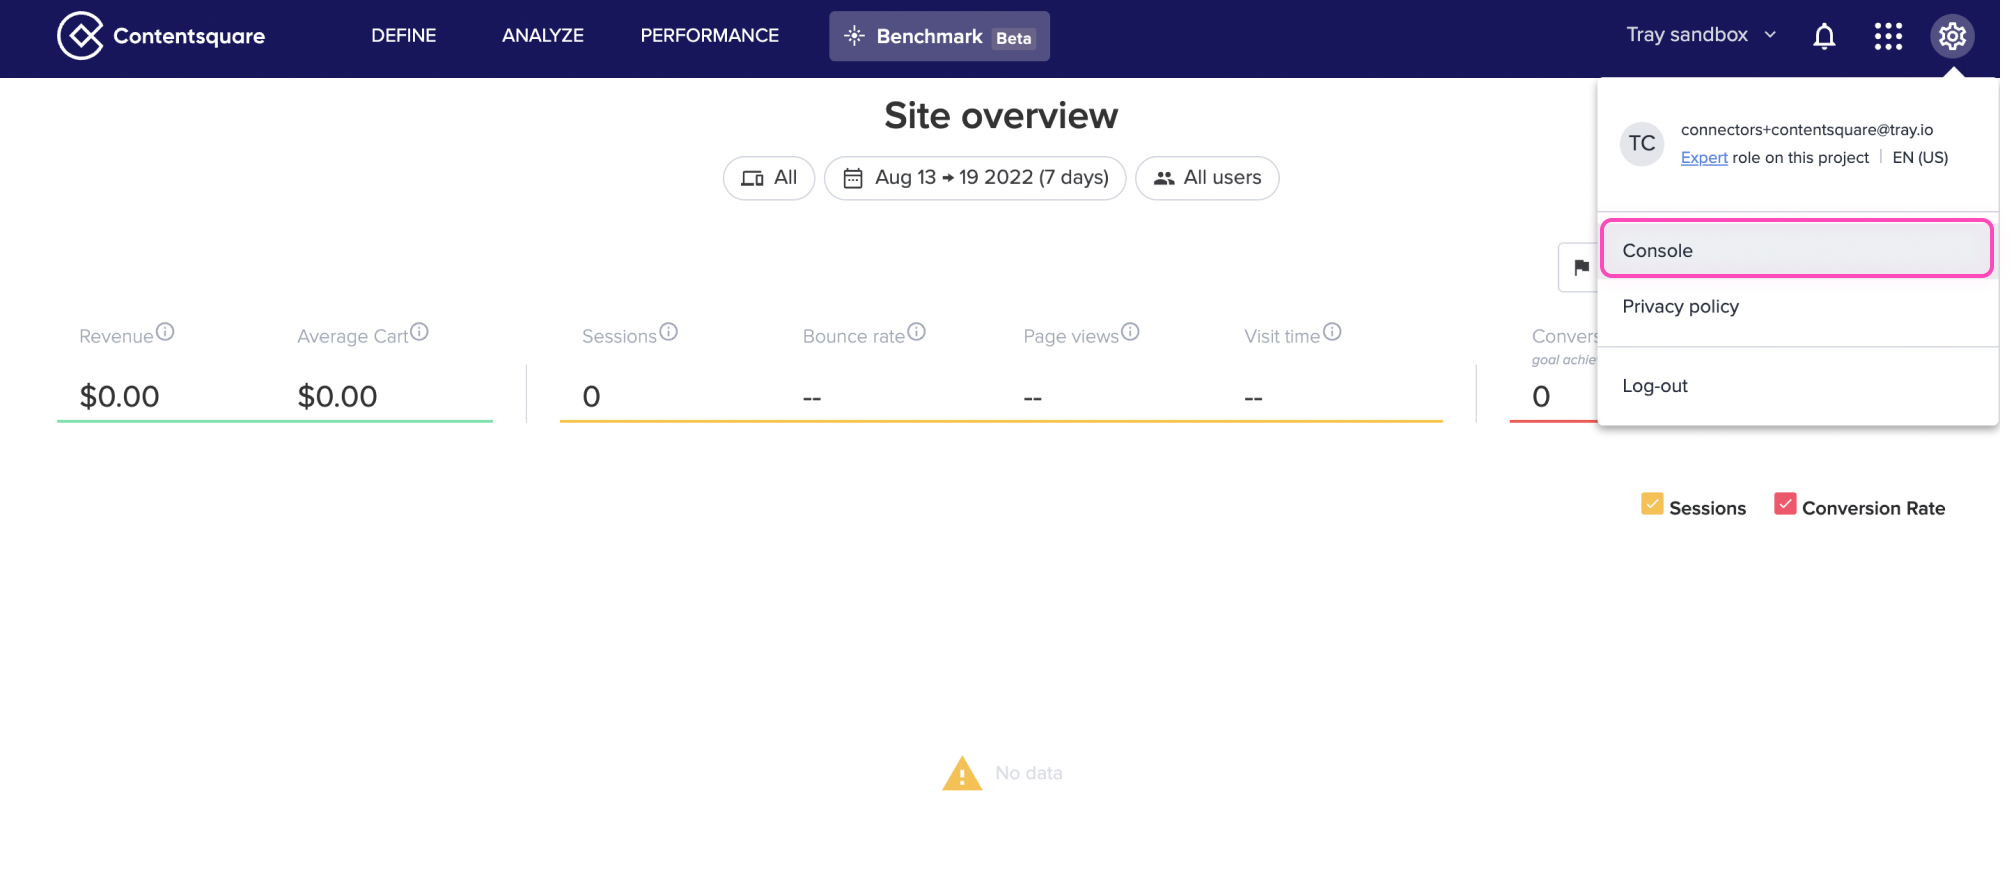The width and height of the screenshot is (2014, 893).
Task: Show info tooltip for Revenue
Action: 165,332
